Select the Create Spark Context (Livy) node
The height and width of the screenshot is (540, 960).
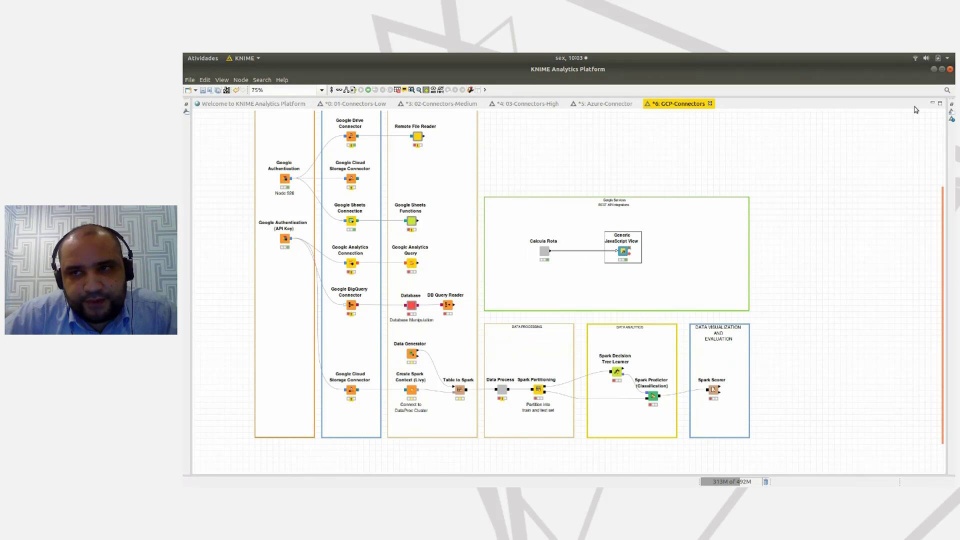click(x=411, y=390)
